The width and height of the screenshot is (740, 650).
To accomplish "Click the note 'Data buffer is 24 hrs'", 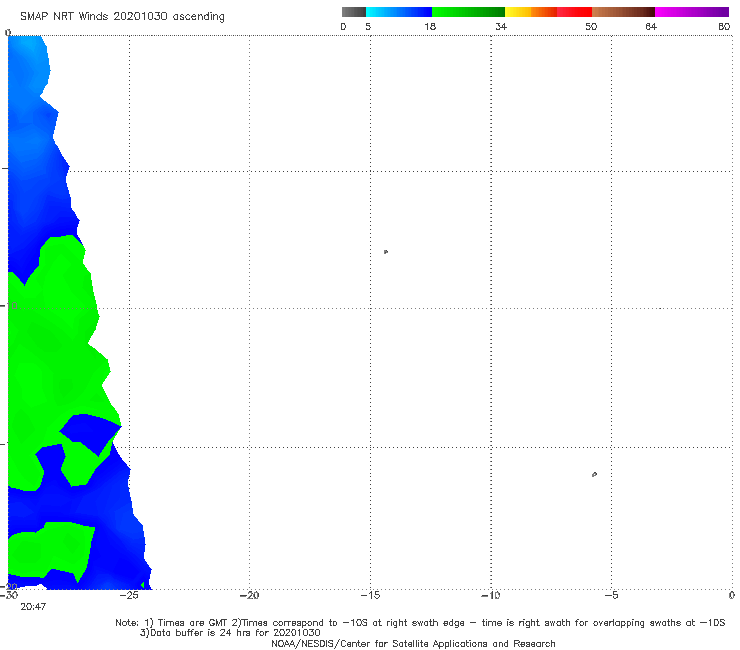I will pyautogui.click(x=230, y=633).
